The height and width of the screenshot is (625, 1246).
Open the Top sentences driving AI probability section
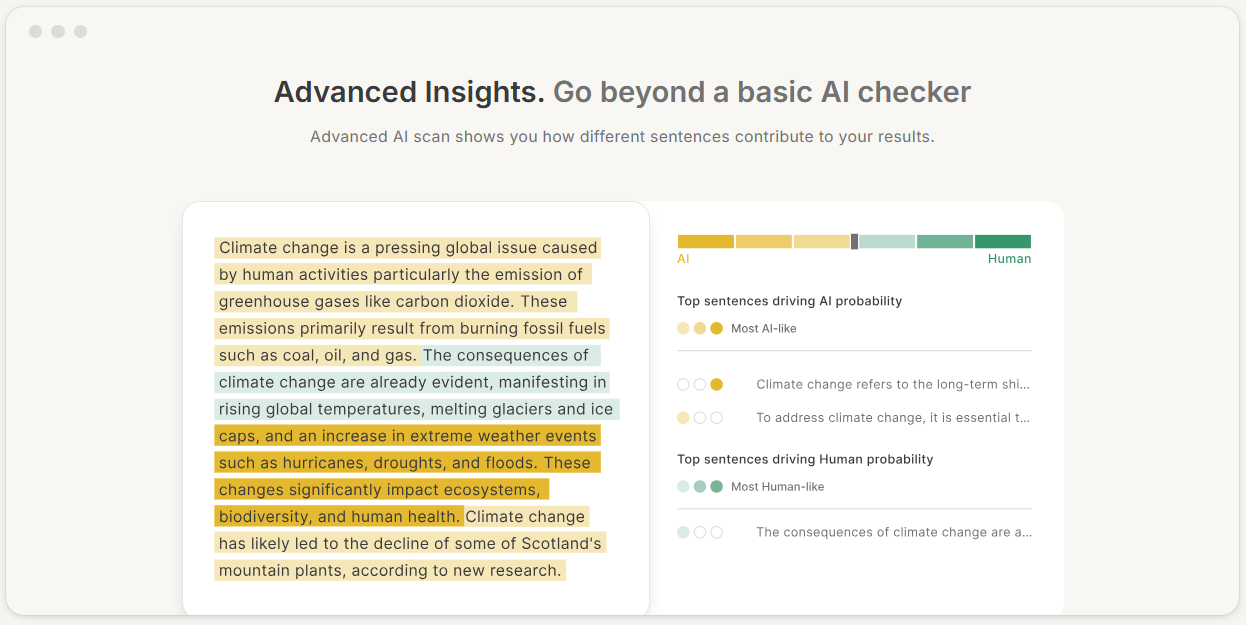(789, 300)
